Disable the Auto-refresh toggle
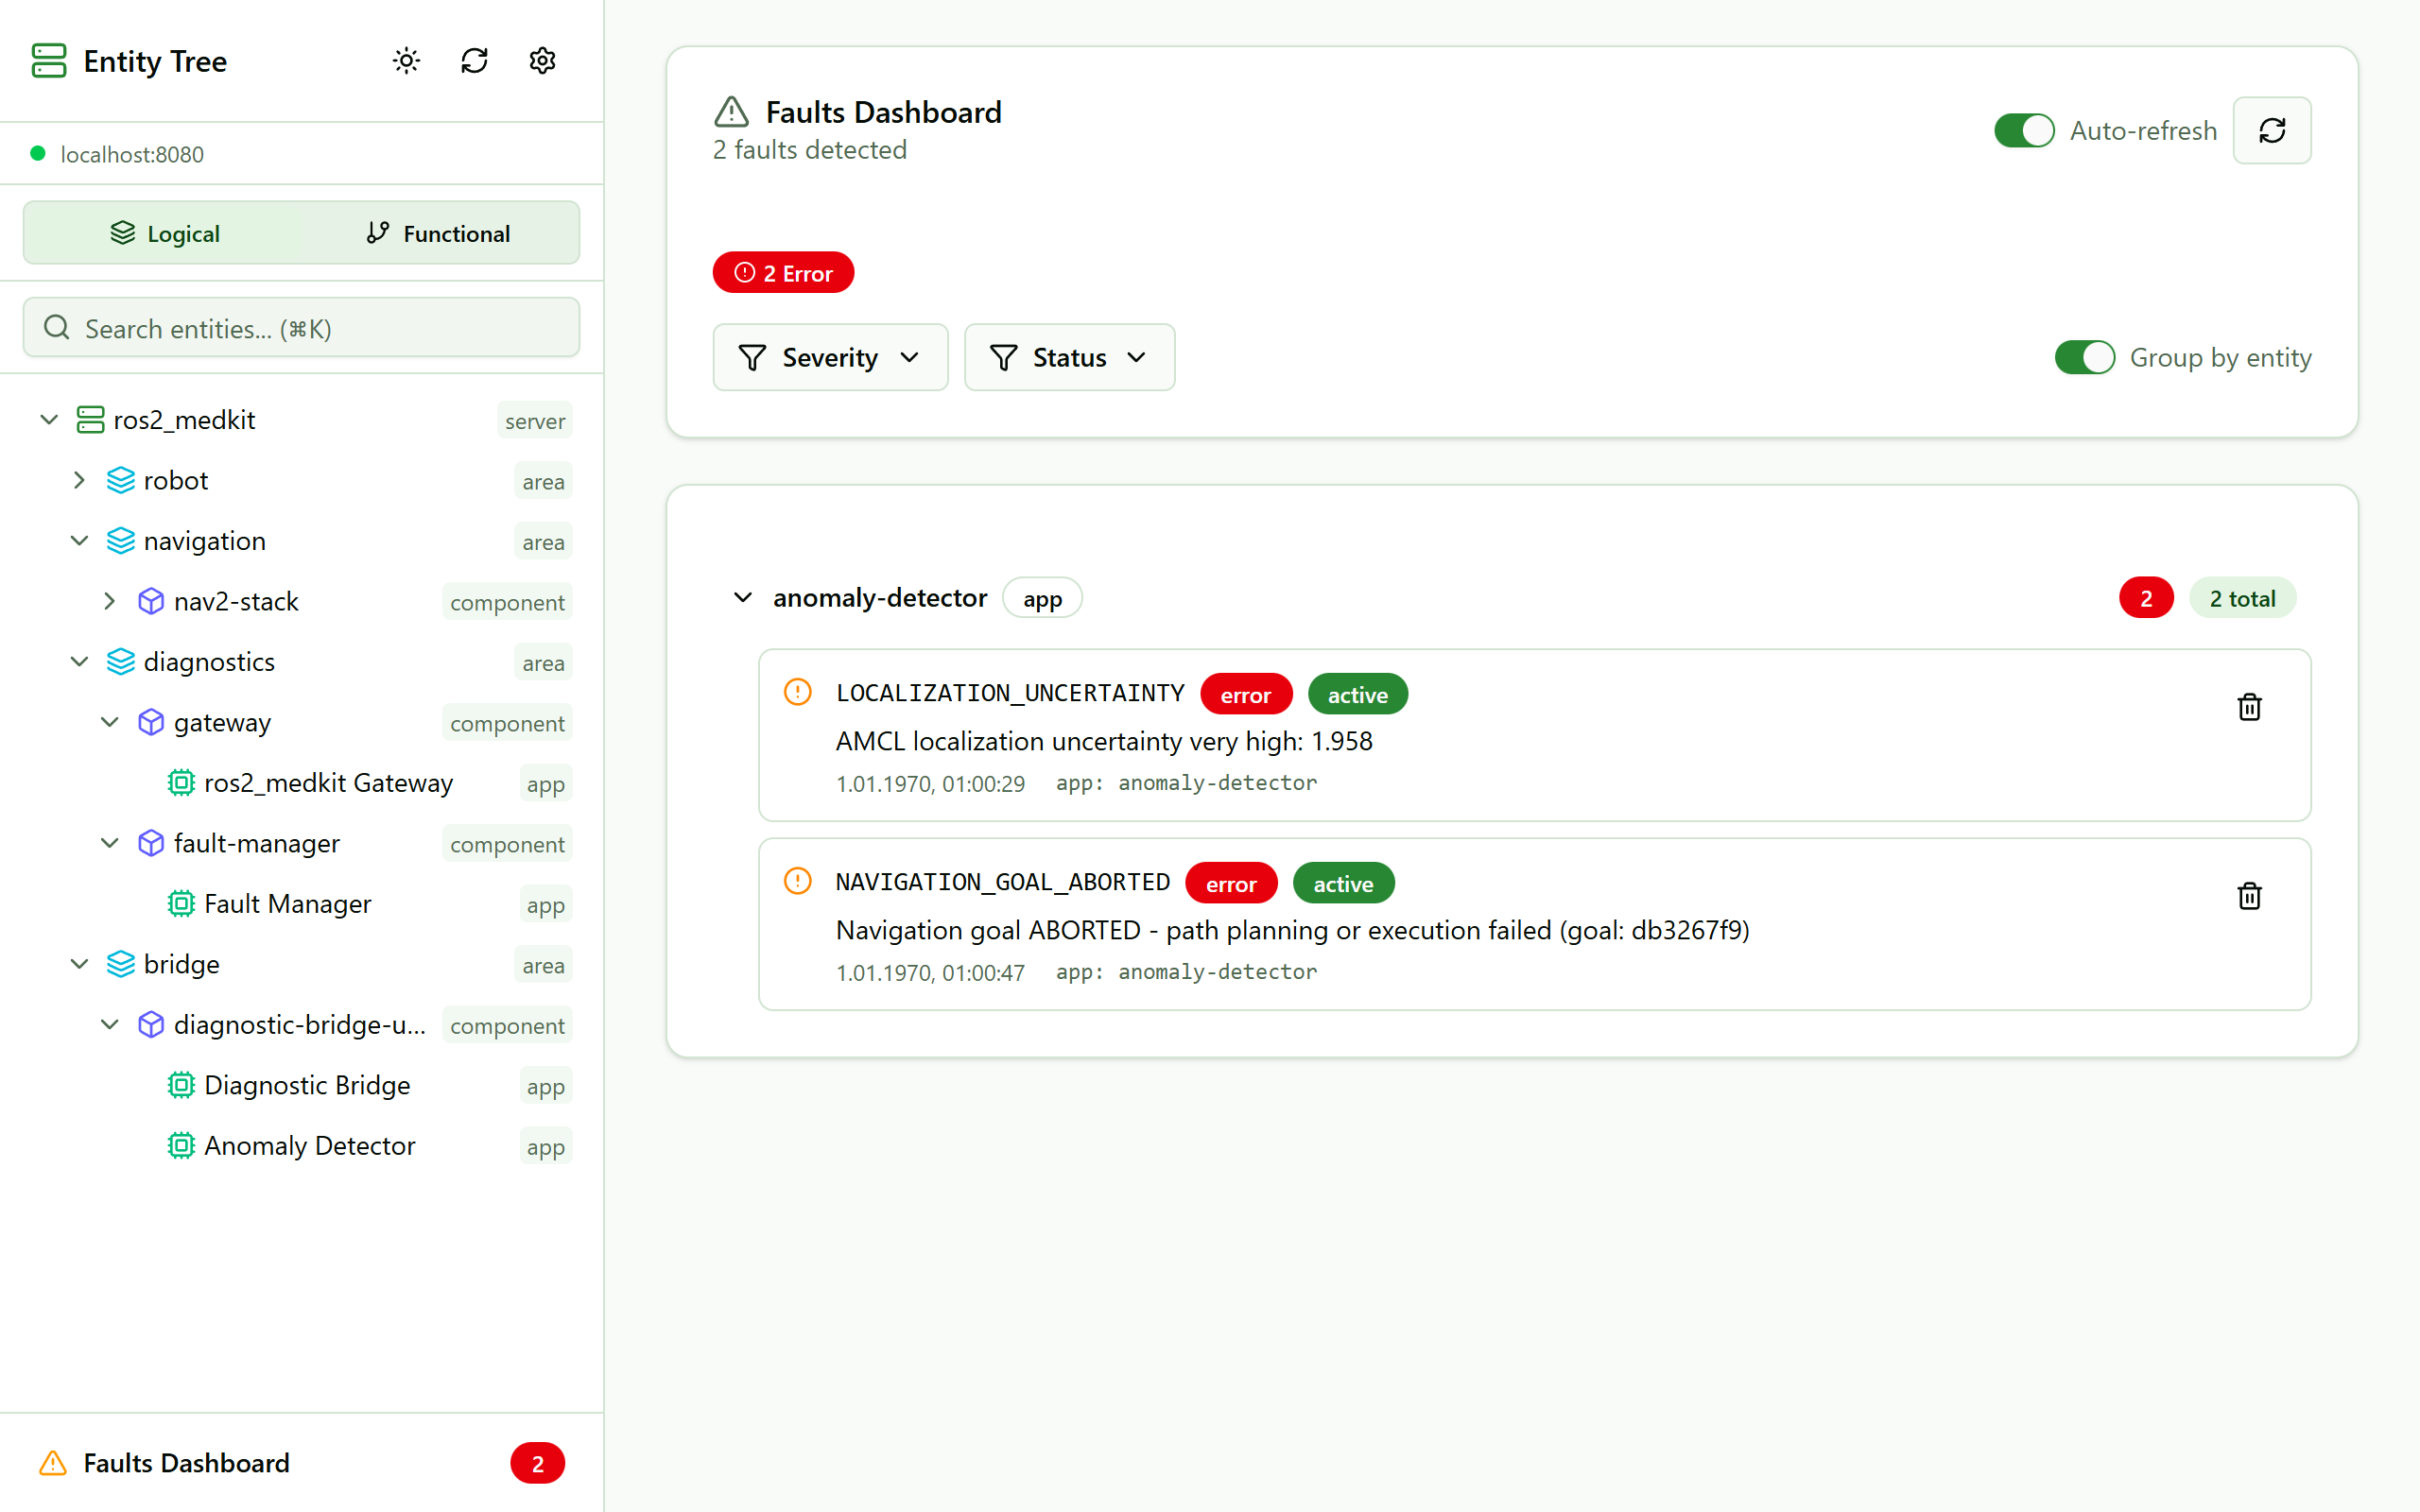 [2023, 130]
